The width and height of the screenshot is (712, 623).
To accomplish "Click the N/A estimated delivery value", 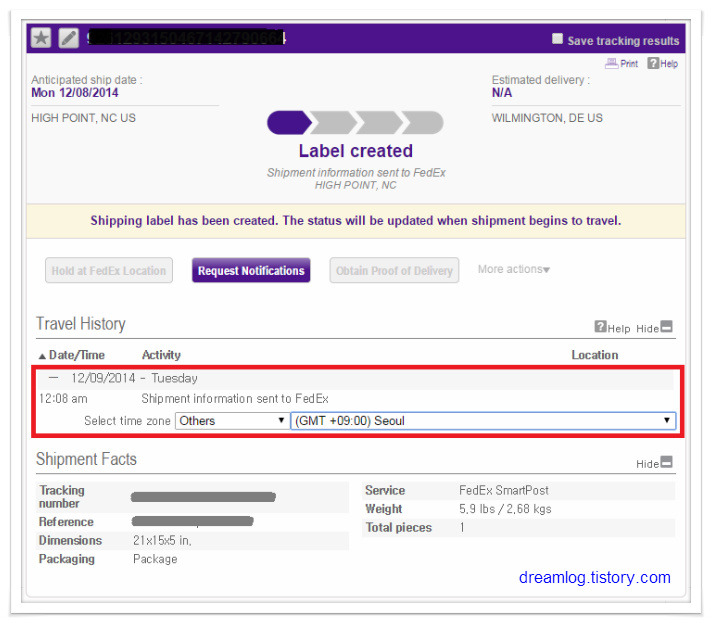I will pyautogui.click(x=502, y=93).
